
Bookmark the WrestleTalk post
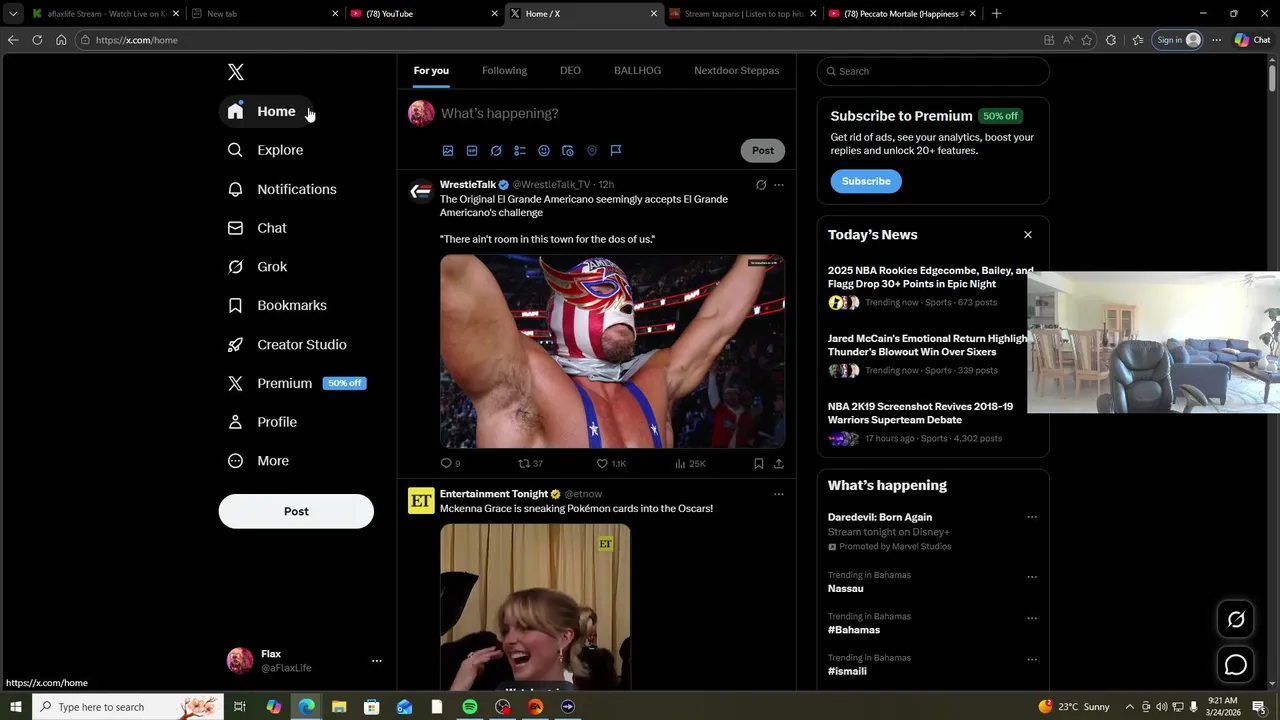[x=759, y=464]
